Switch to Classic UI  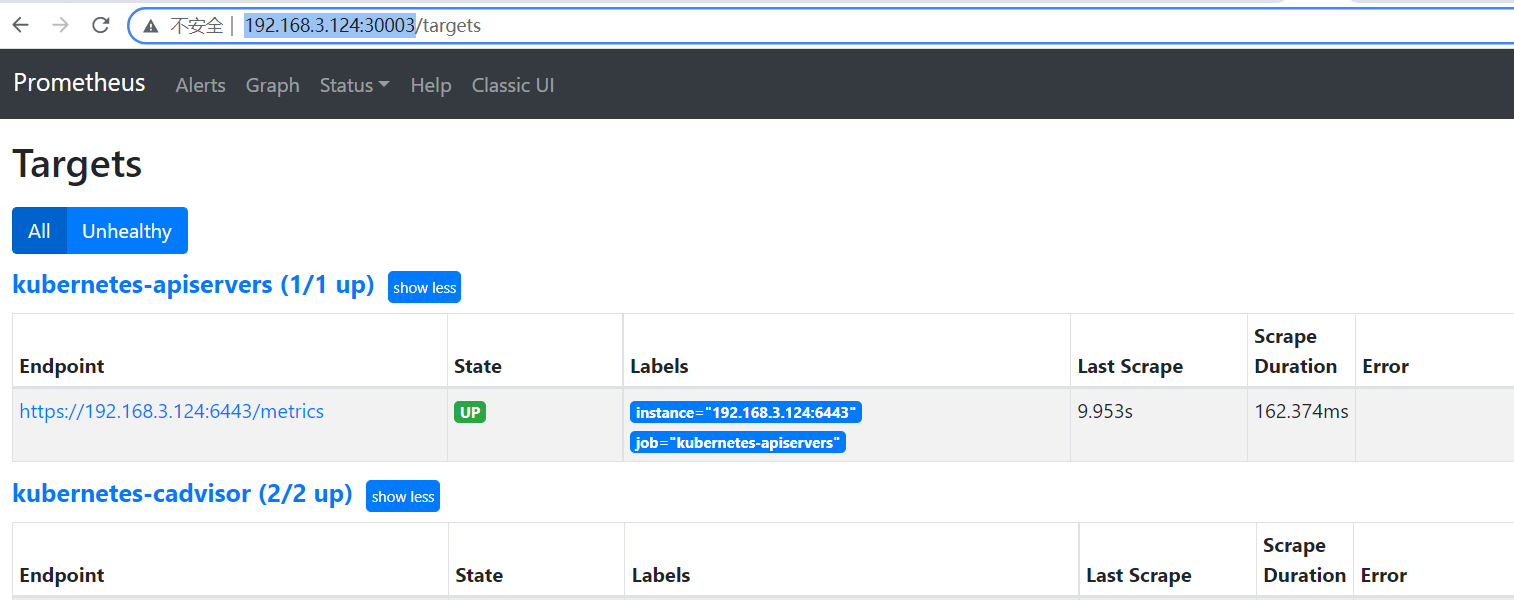(x=513, y=86)
